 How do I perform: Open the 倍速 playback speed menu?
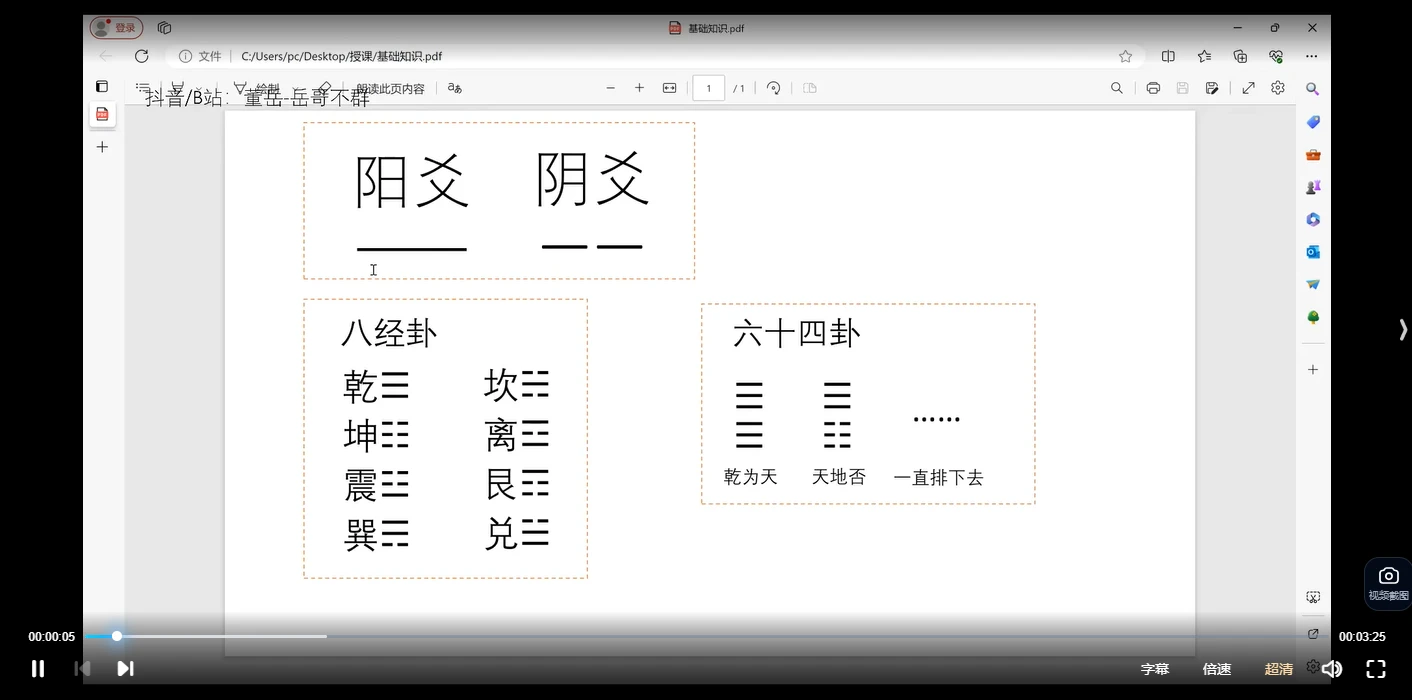tap(1217, 669)
